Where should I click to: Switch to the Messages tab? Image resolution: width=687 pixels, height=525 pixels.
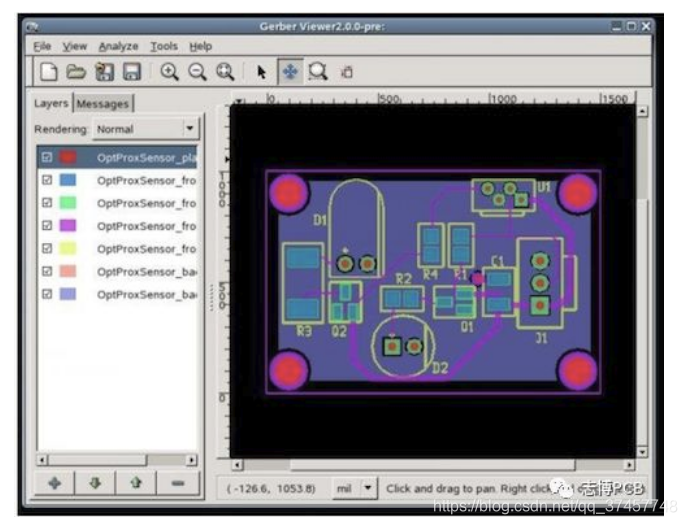pos(103,104)
